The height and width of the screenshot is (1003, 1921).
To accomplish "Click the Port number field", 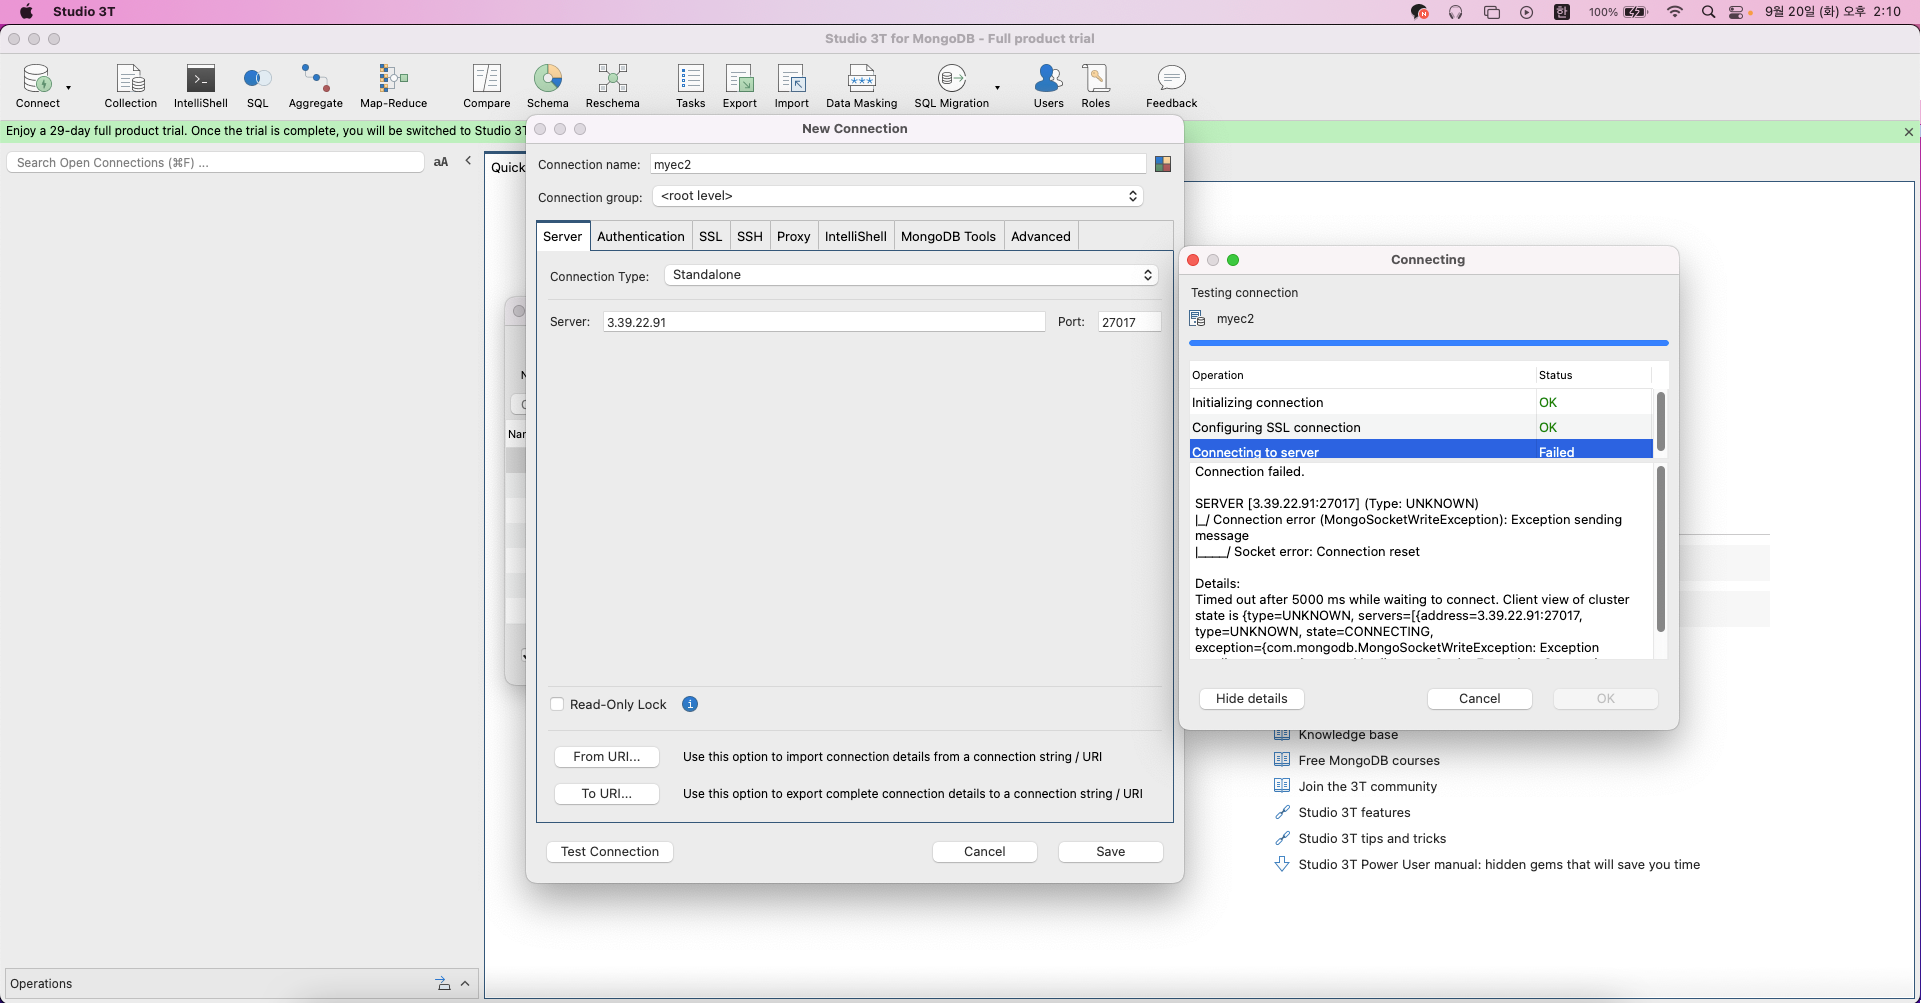I will 1129,322.
